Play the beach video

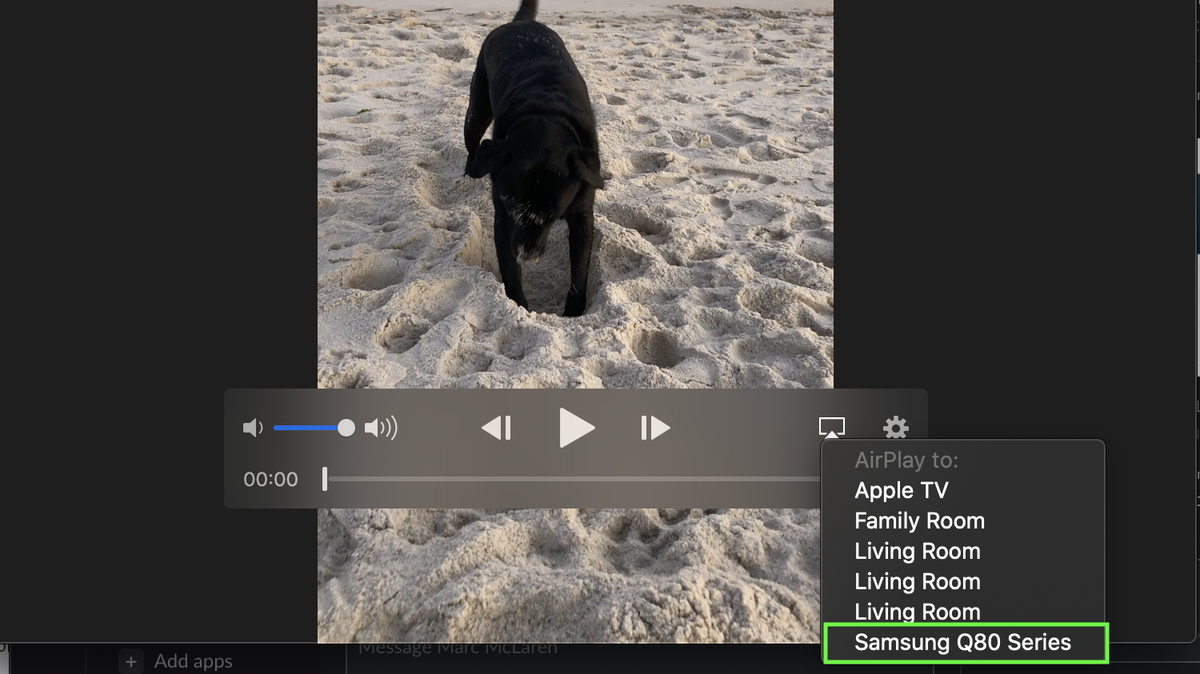(577, 427)
